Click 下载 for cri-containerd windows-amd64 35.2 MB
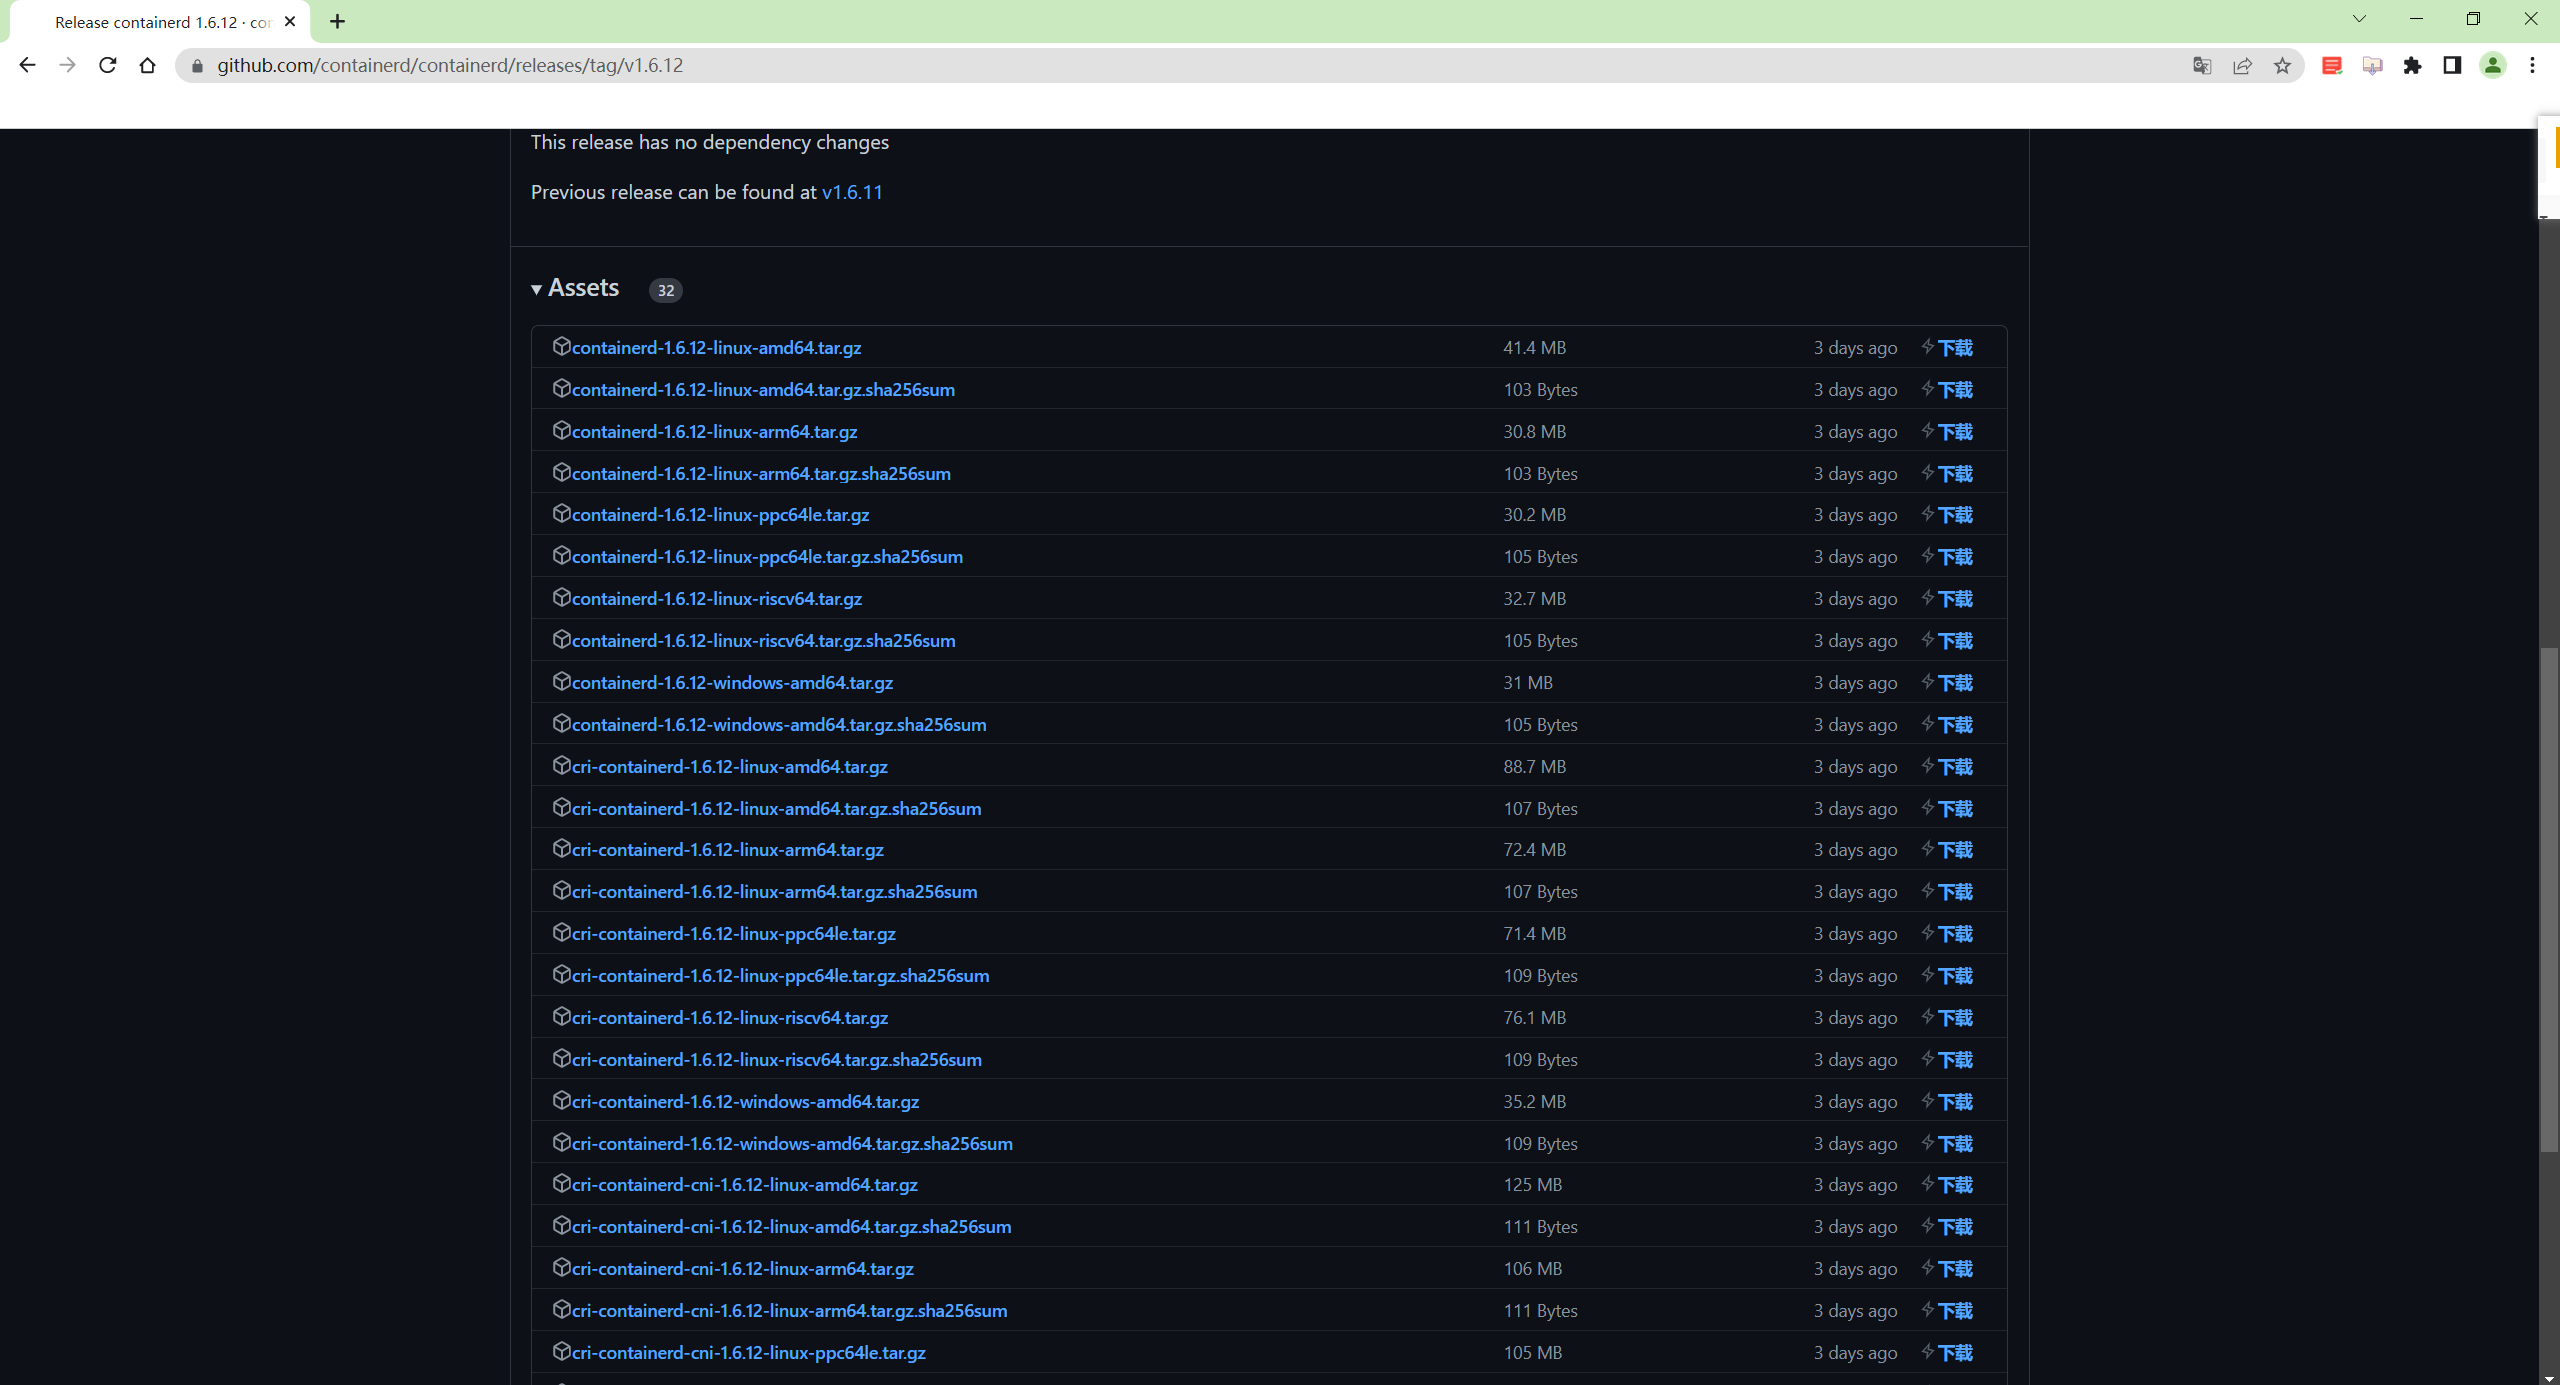 (1955, 1102)
